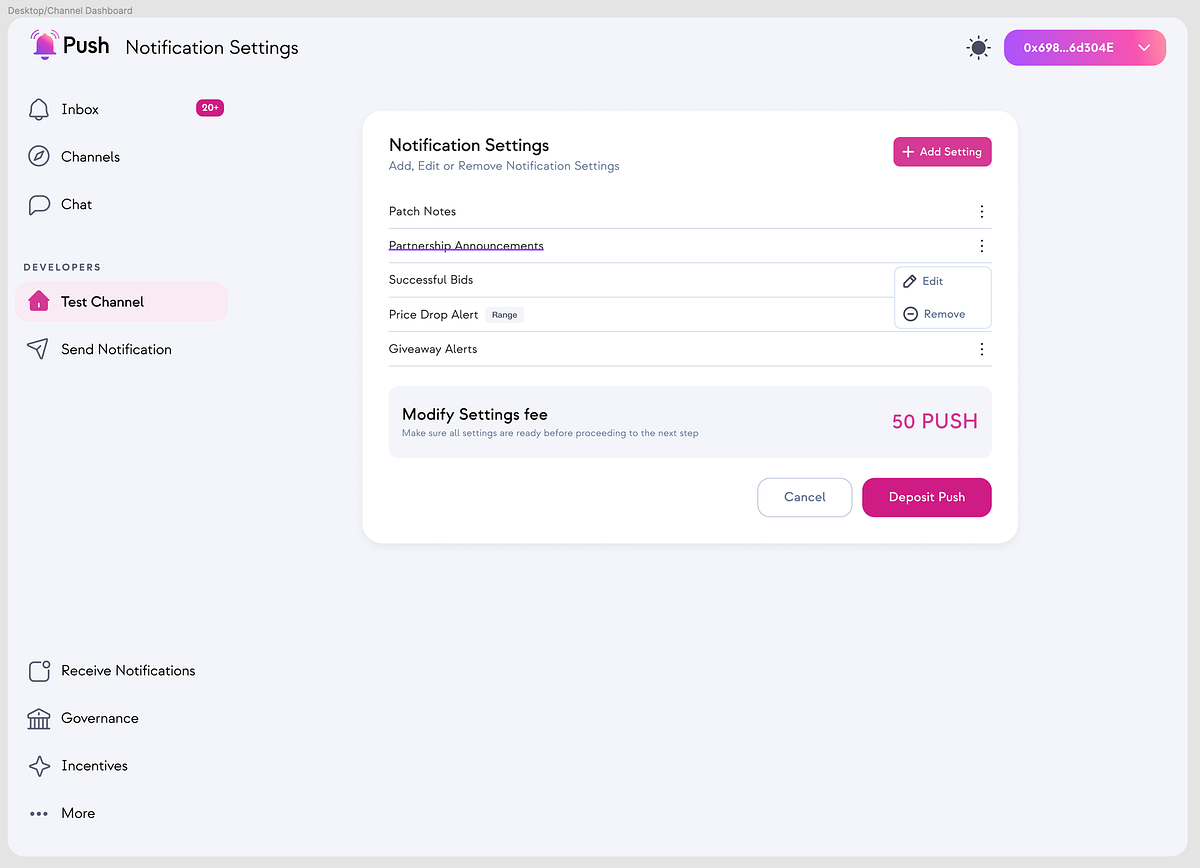The height and width of the screenshot is (868, 1200).
Task: Click the Push bell logo
Action: pyautogui.click(x=43, y=44)
